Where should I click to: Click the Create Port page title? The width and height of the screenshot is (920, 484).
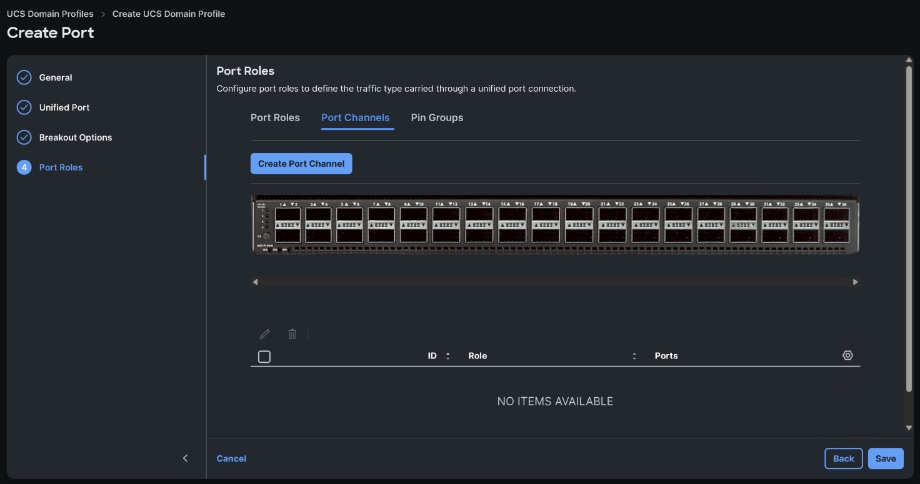[x=50, y=33]
